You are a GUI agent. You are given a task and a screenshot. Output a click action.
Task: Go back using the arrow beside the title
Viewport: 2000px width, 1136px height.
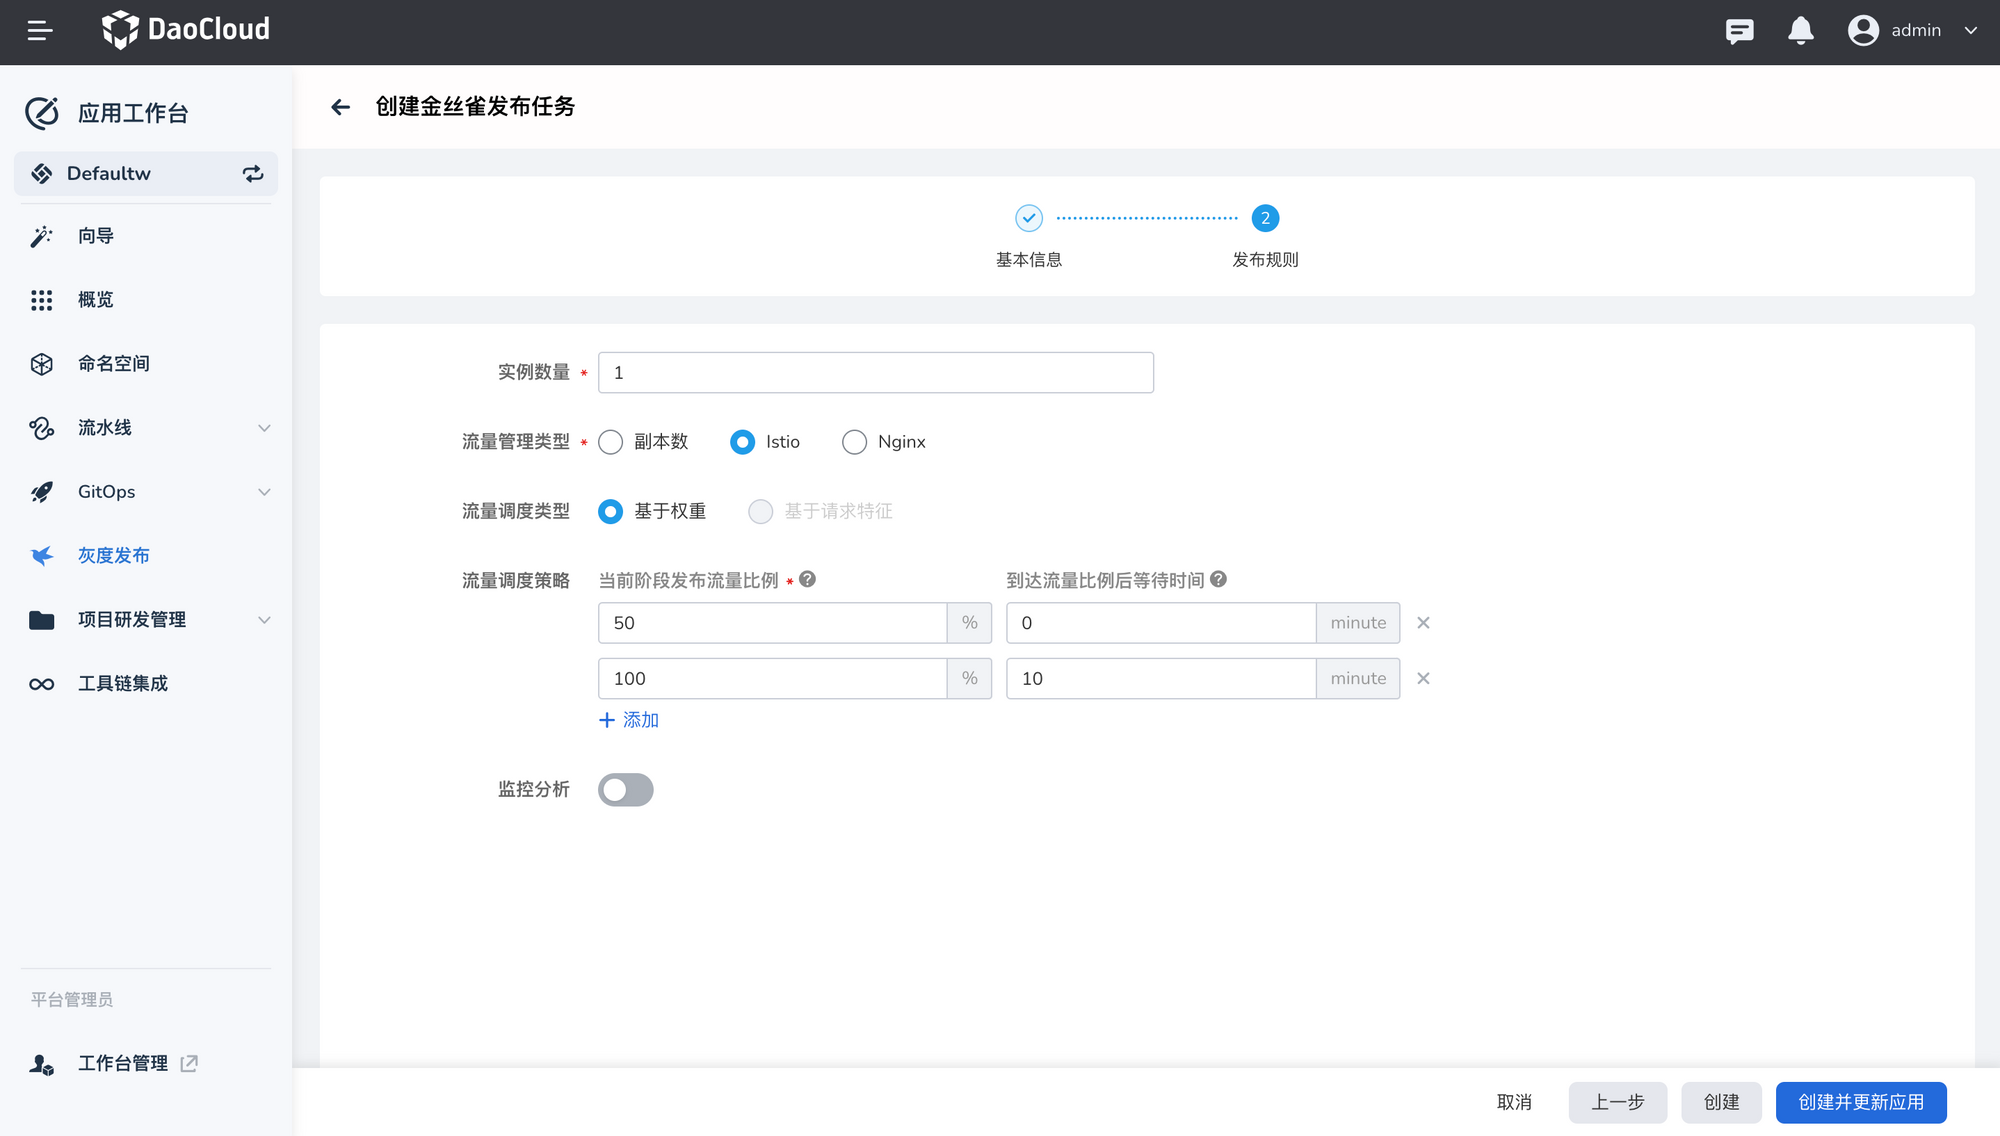341,107
